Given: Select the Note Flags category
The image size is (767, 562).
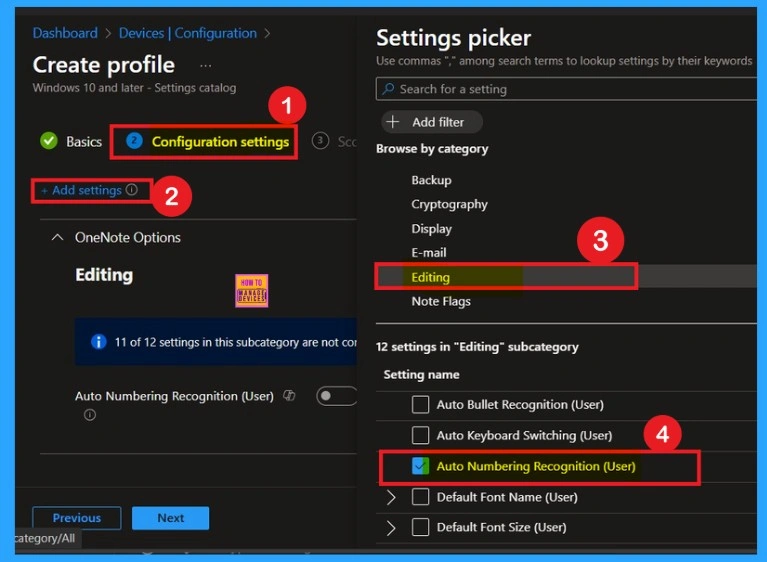Looking at the screenshot, I should click(441, 301).
